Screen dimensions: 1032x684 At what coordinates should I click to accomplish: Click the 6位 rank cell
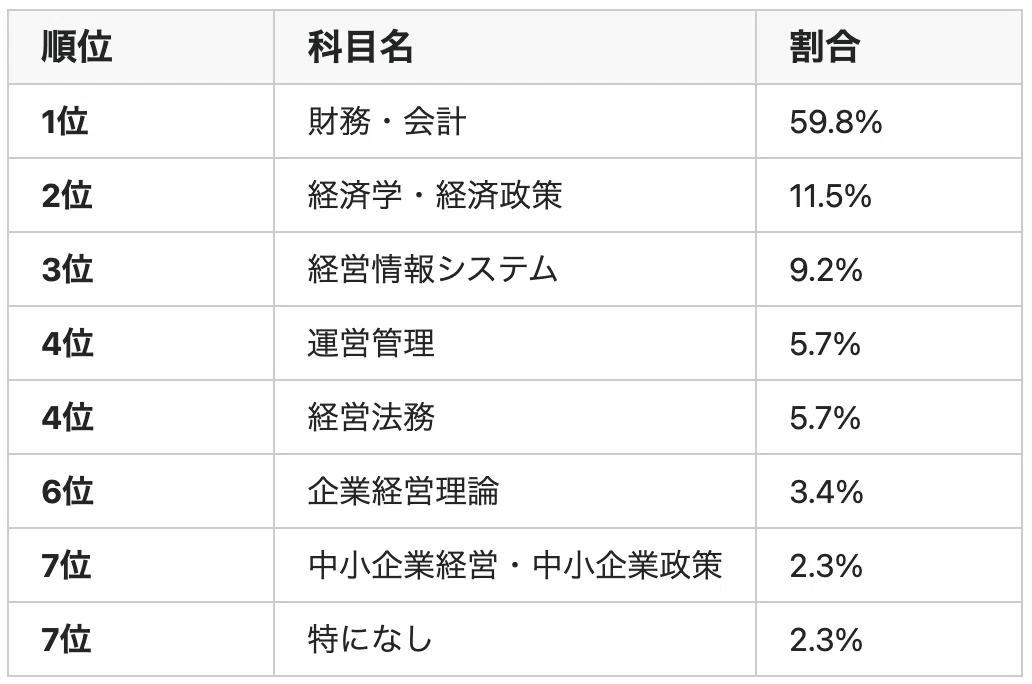(x=141, y=491)
